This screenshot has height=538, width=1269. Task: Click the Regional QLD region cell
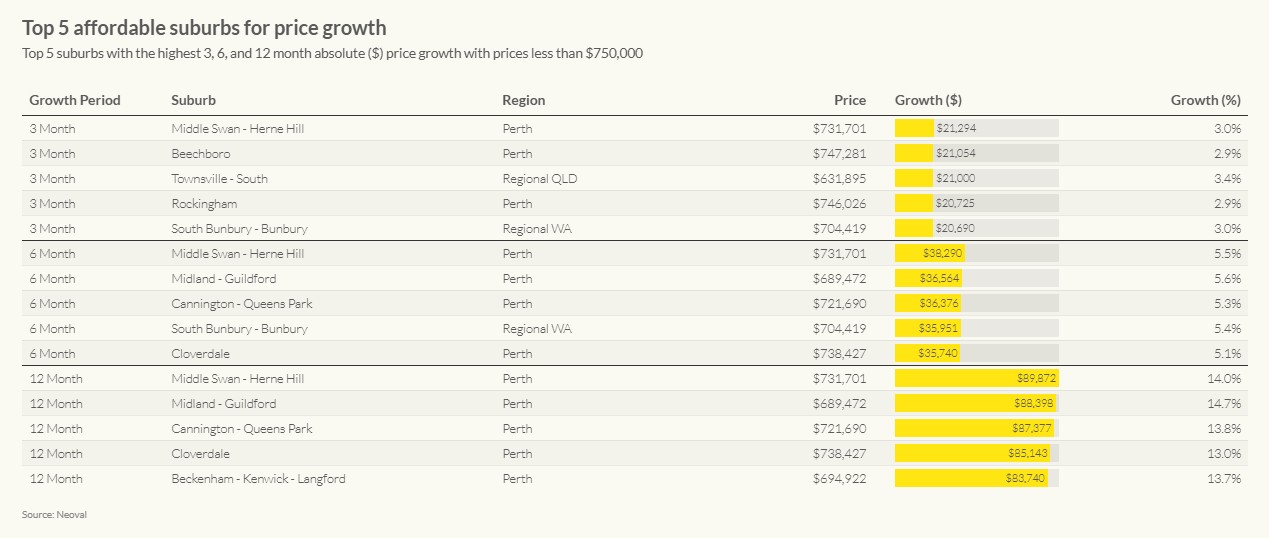tap(539, 179)
